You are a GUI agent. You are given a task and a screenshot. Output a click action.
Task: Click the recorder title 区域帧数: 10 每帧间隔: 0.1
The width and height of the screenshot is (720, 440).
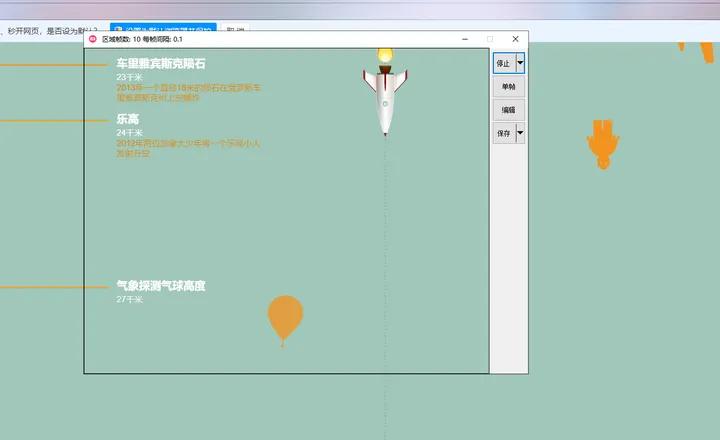[x=142, y=39]
